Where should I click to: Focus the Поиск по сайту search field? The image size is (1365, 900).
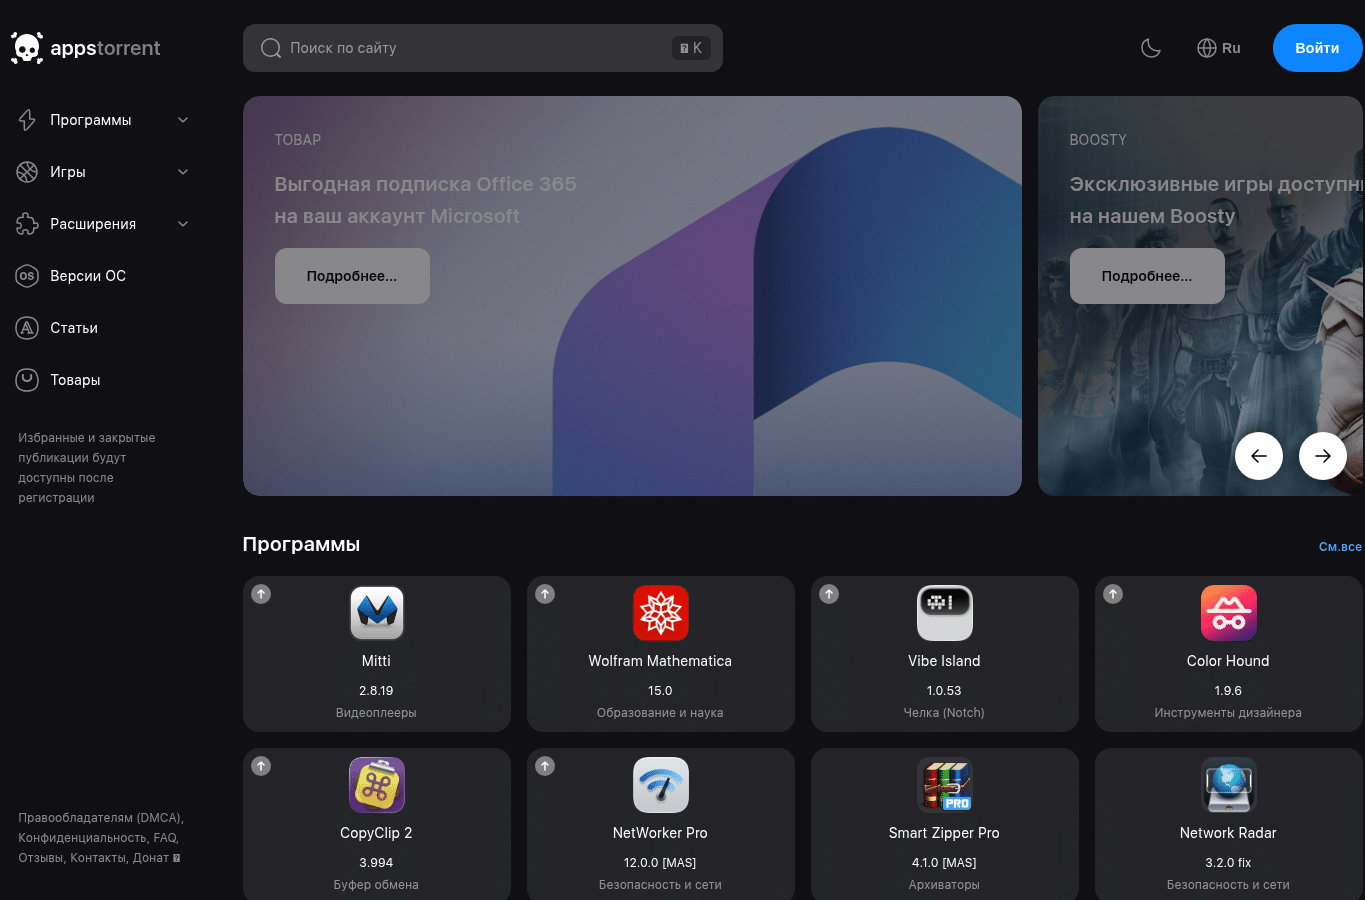pyautogui.click(x=483, y=48)
